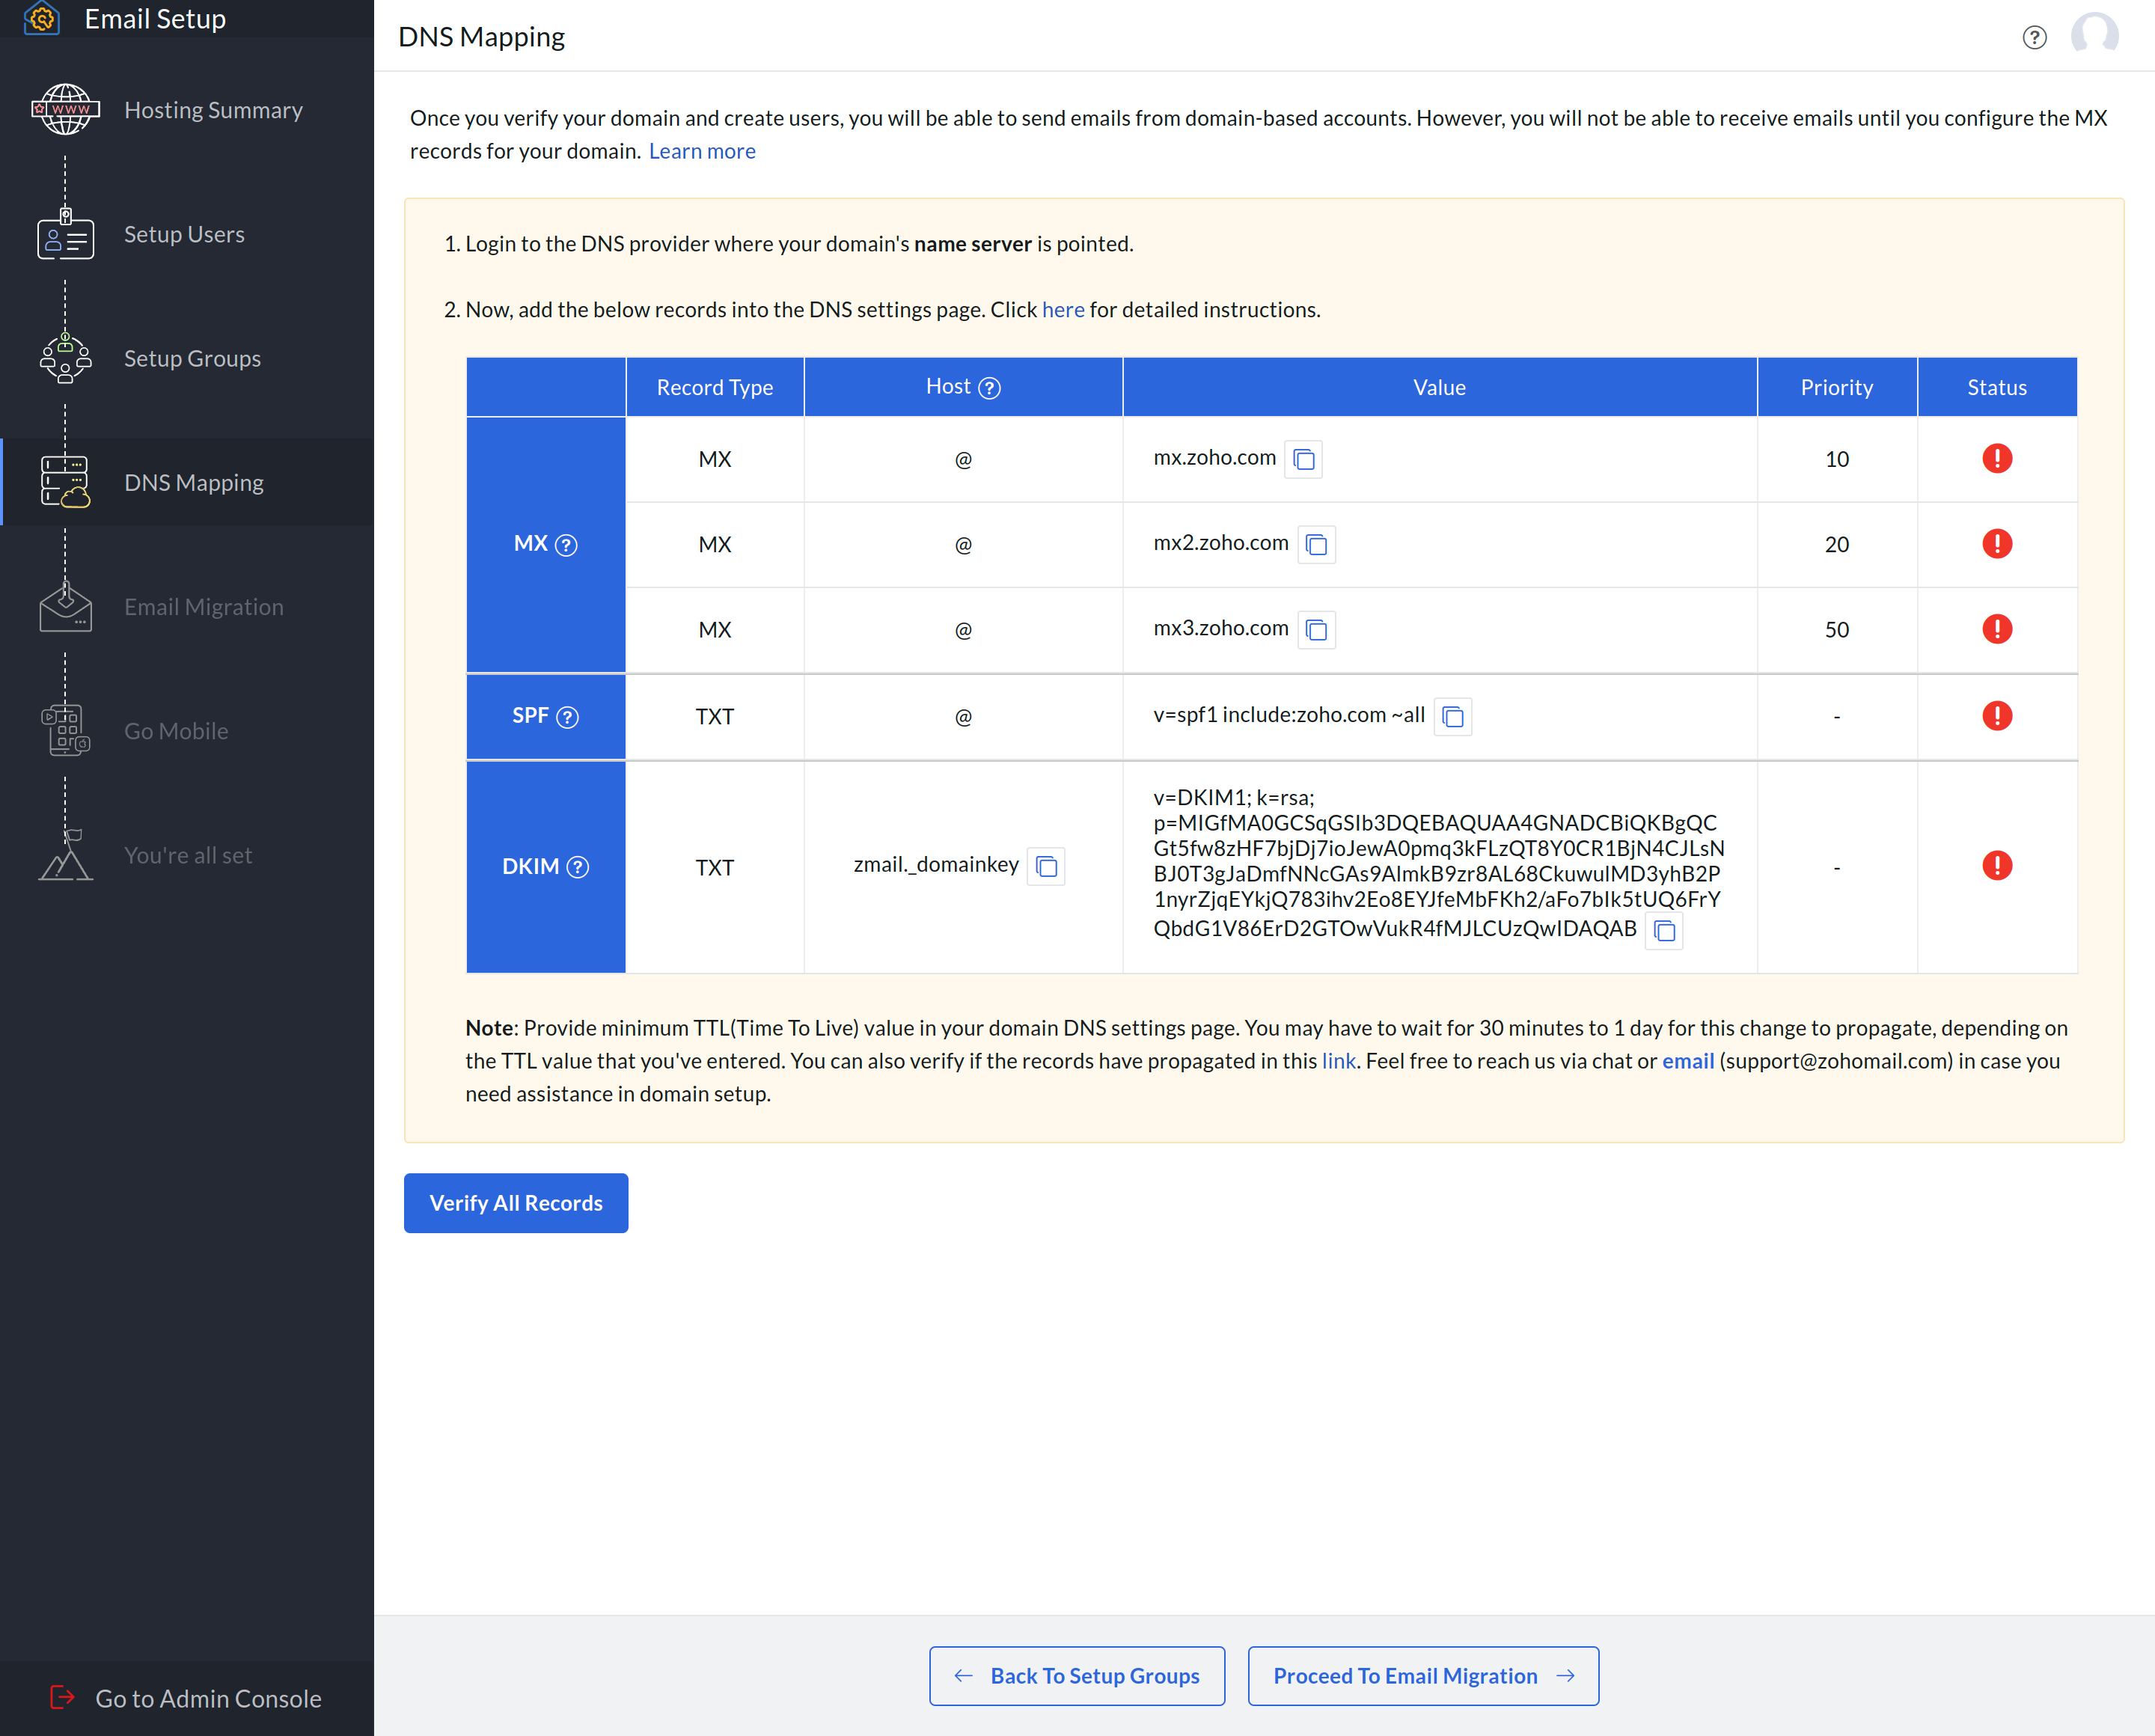Select the v=spf1 include:zoho.com ~all text
The height and width of the screenshot is (1736, 2155).
coord(1289,715)
